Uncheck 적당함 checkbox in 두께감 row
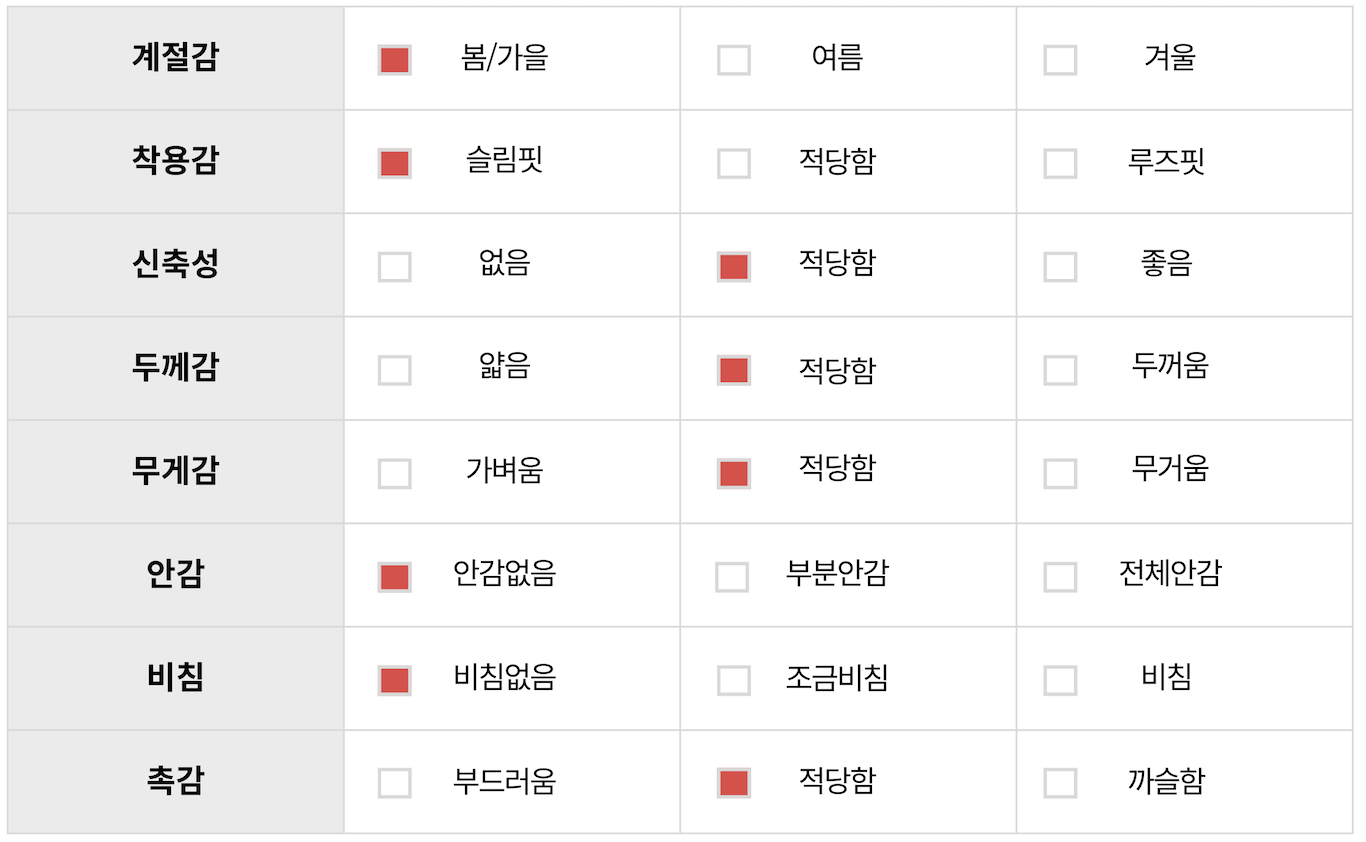The width and height of the screenshot is (1366, 842). [734, 370]
